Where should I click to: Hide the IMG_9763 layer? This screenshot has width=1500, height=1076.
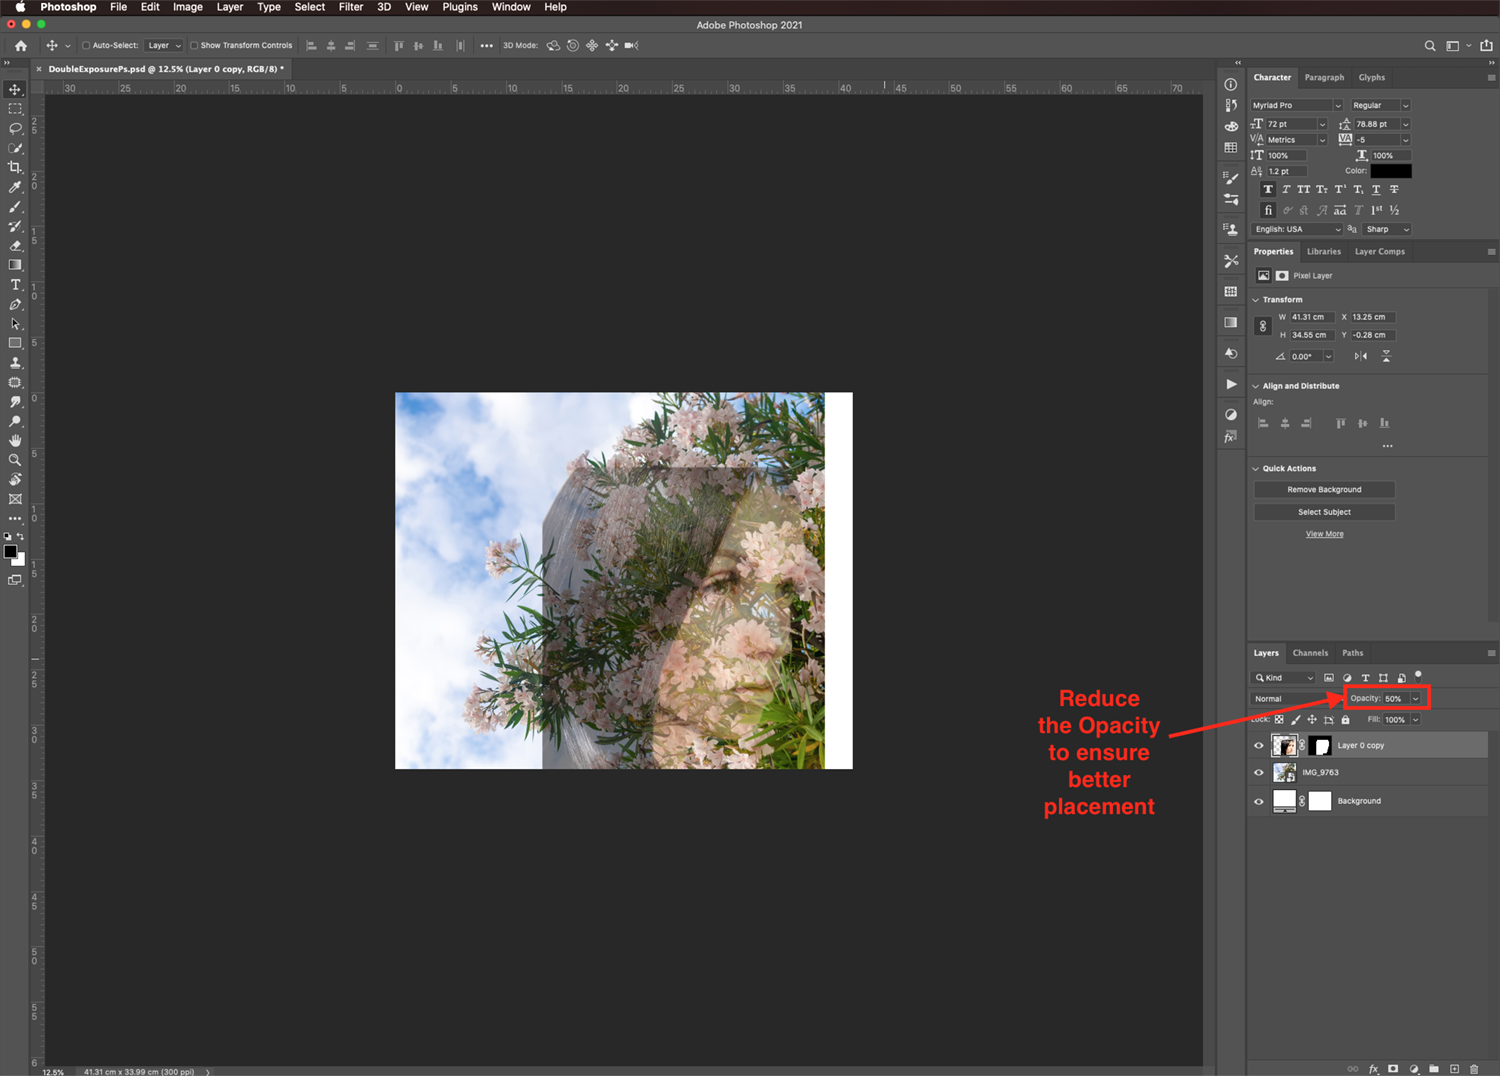tap(1259, 773)
